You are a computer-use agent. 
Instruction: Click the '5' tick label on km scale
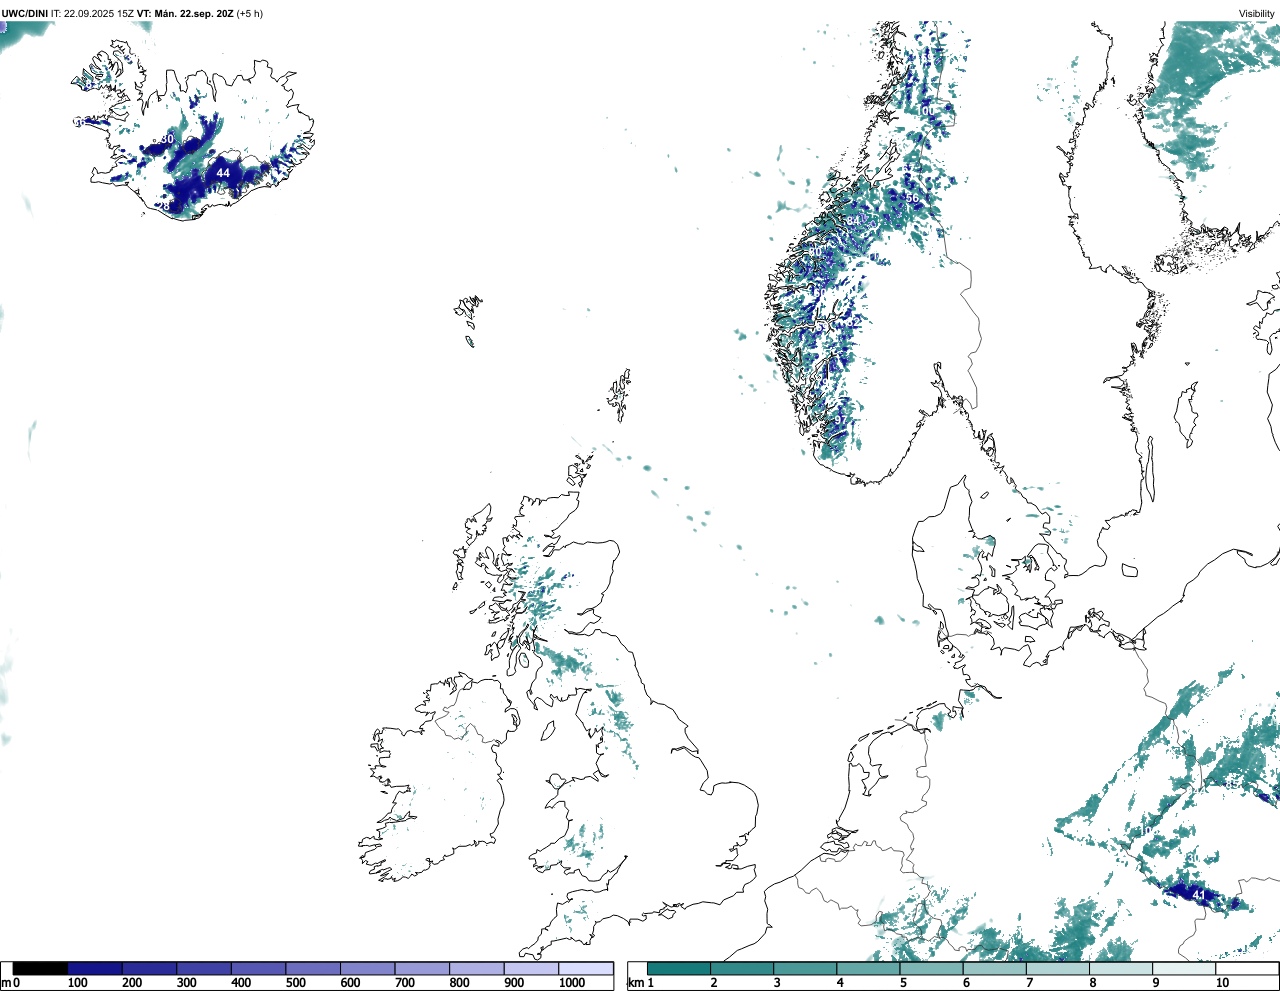pyautogui.click(x=903, y=983)
